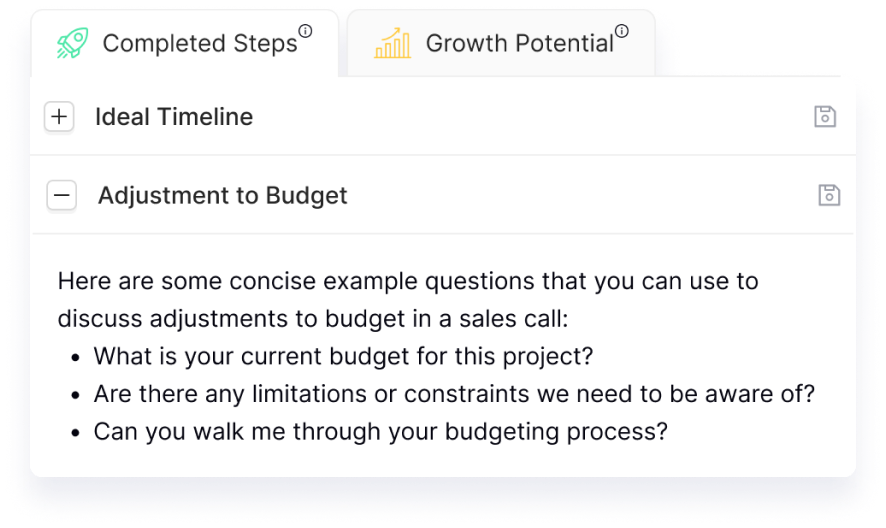The height and width of the screenshot is (528, 886).
Task: Click the Adjustment to Budget heading
Action: click(x=223, y=196)
